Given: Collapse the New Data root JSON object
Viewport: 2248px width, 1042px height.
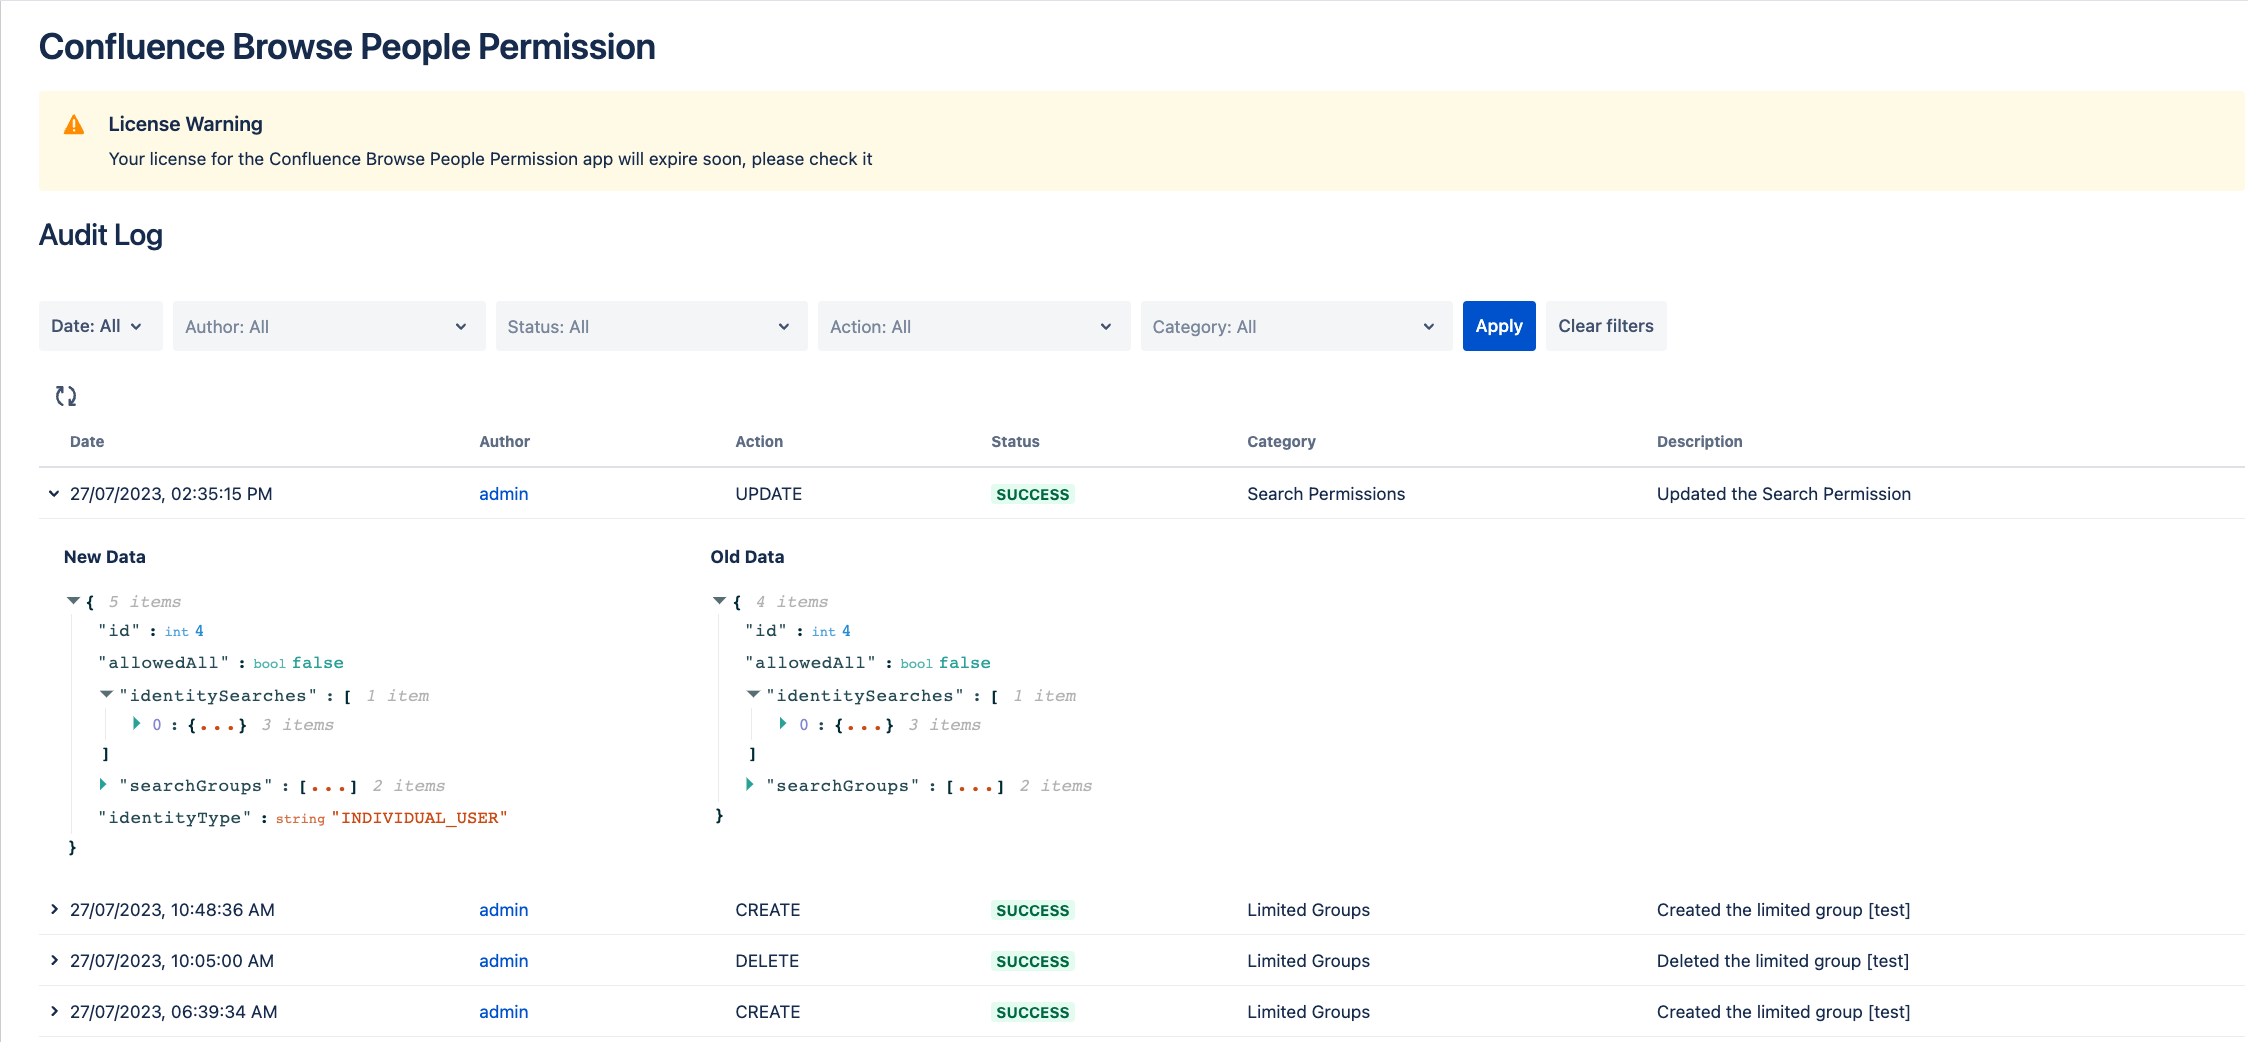Looking at the screenshot, I should click(73, 601).
